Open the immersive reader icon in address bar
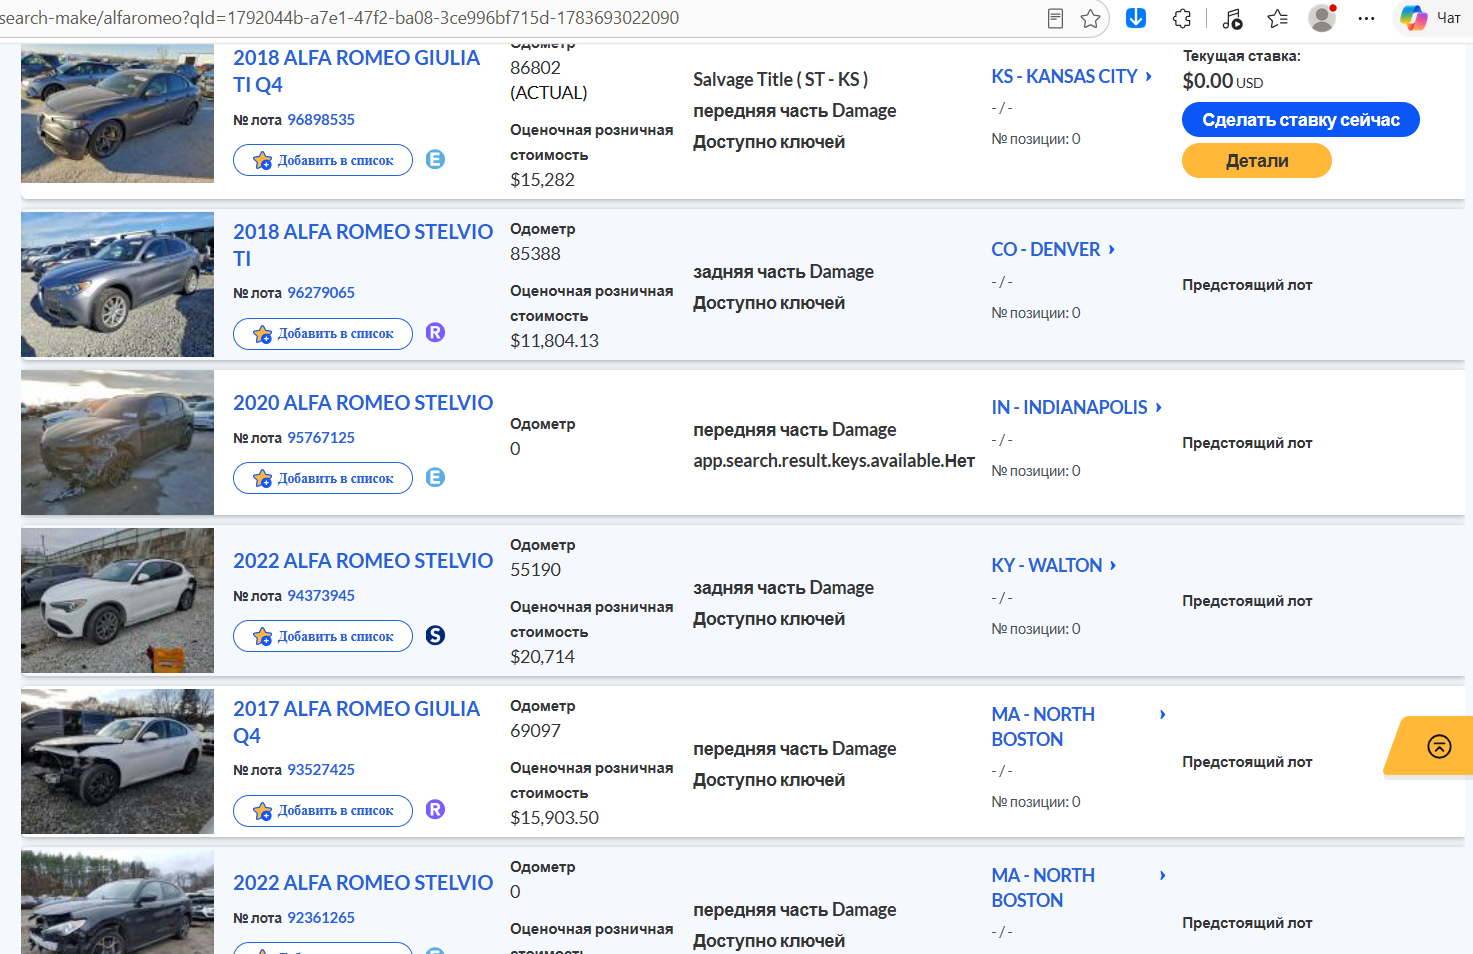 pyautogui.click(x=1055, y=18)
